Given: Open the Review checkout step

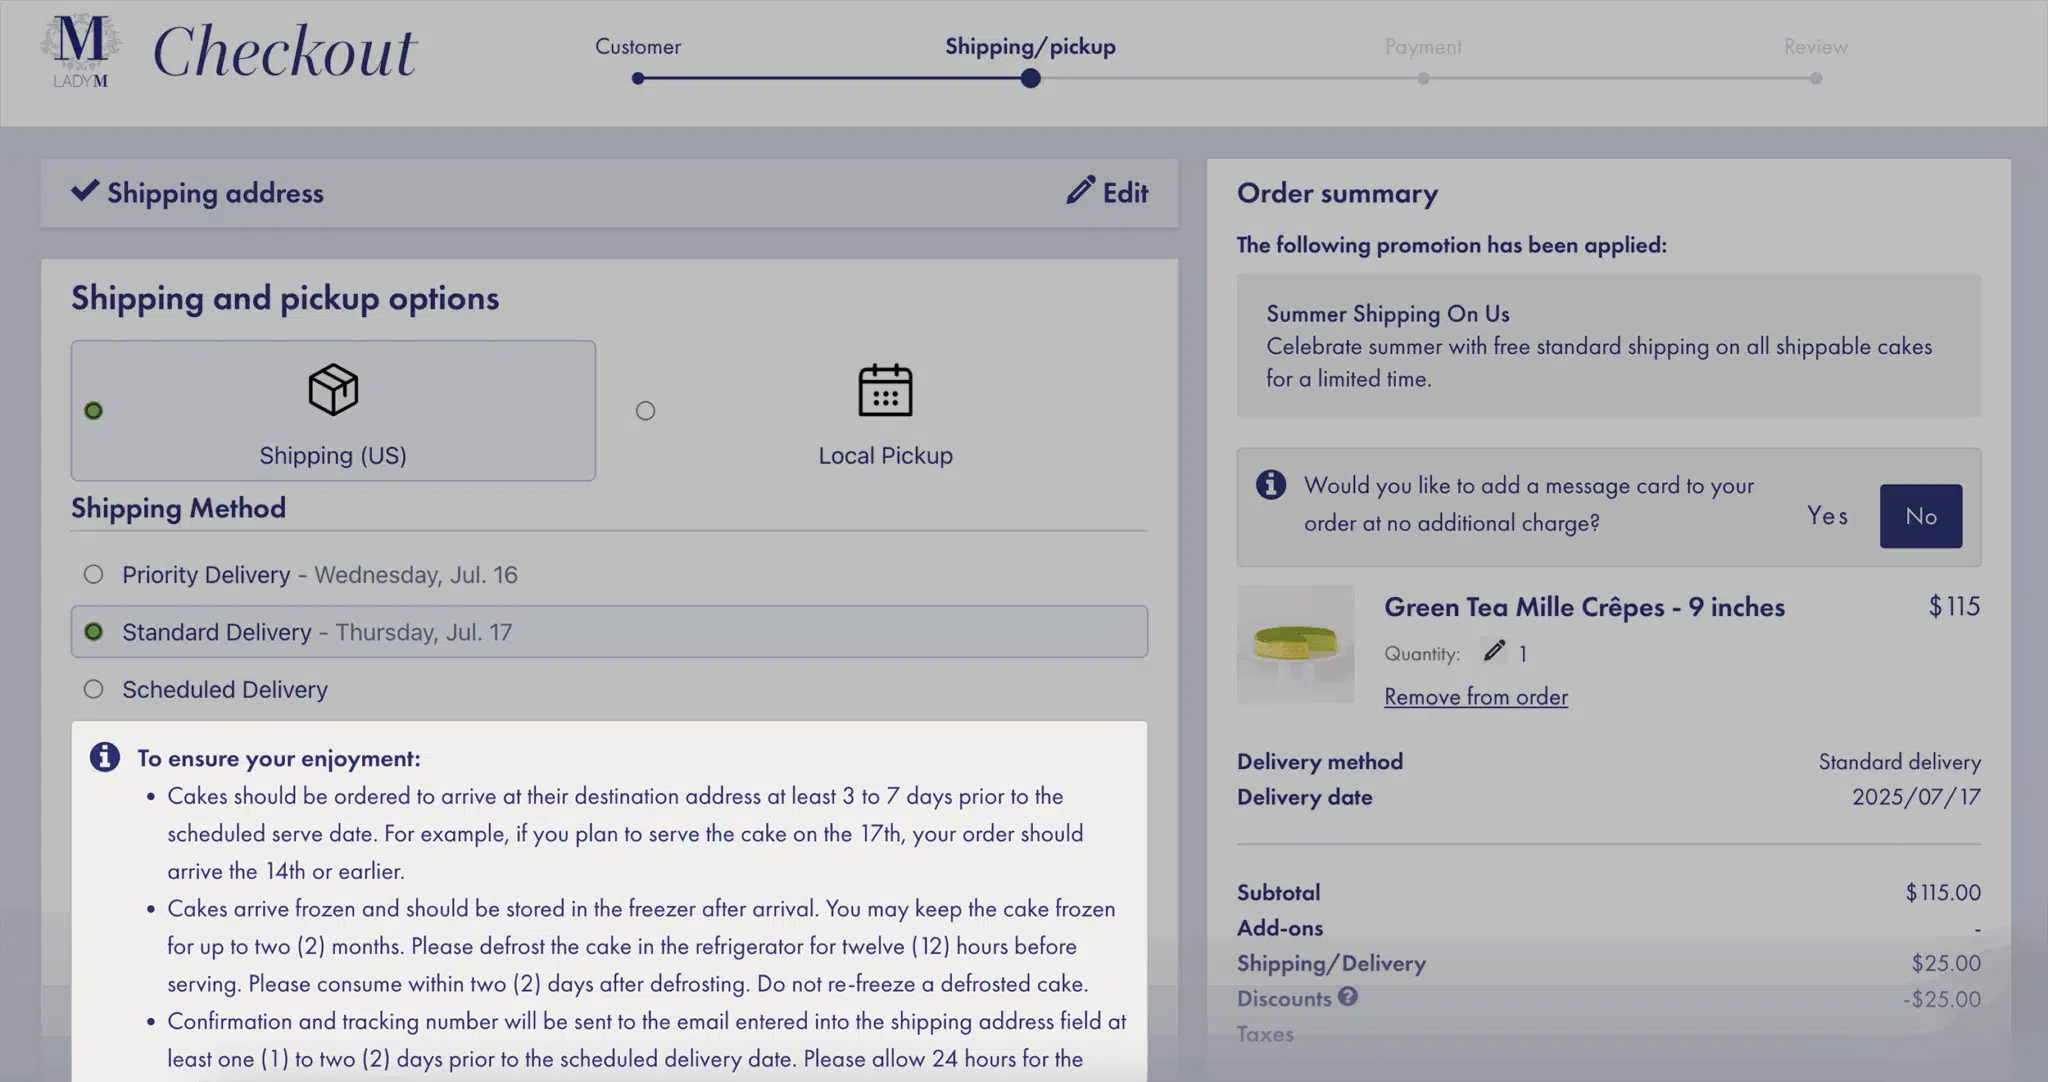Looking at the screenshot, I should tap(1816, 46).
